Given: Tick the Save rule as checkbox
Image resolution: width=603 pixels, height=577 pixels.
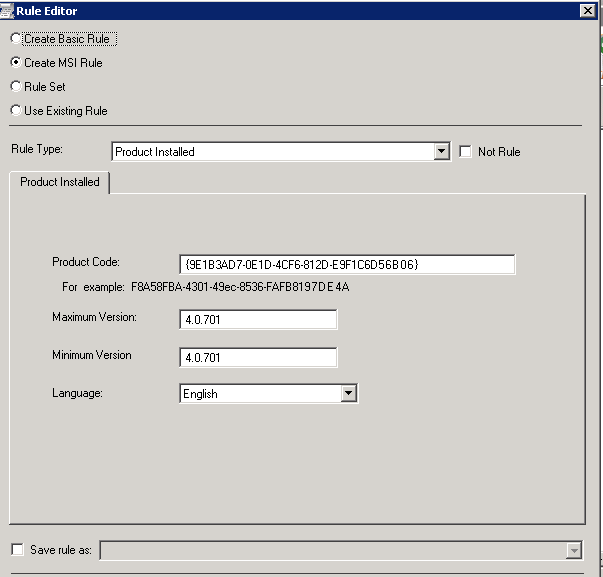Looking at the screenshot, I should point(17,549).
